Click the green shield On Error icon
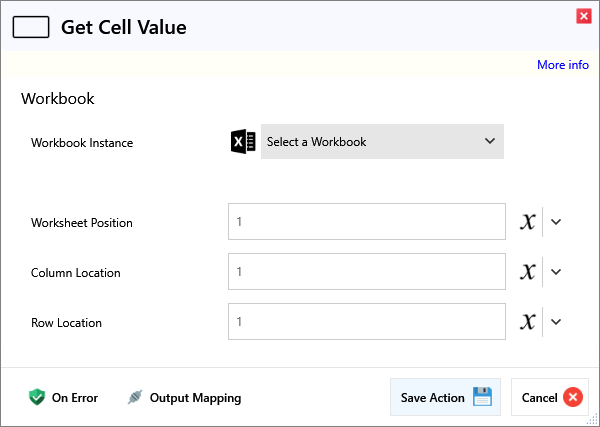This screenshot has width=600, height=427. tap(37, 397)
